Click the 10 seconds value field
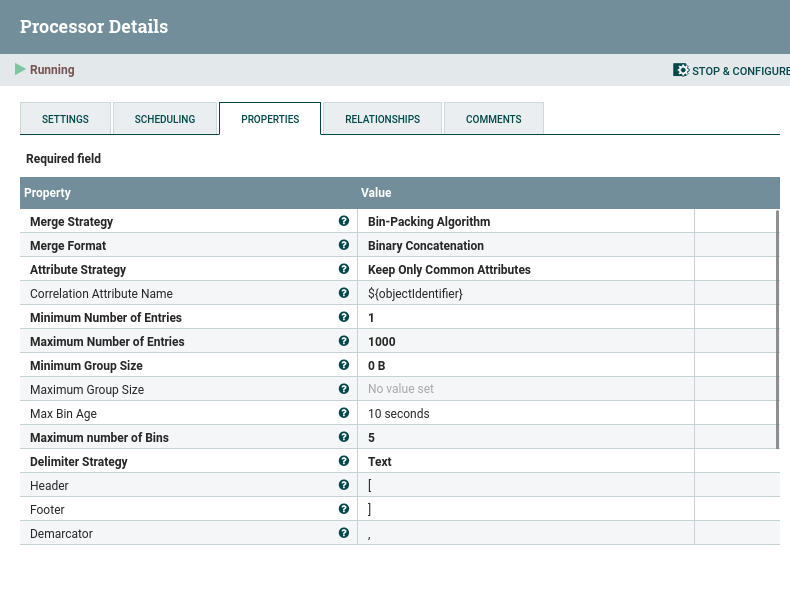This screenshot has width=790, height=592. pyautogui.click(x=399, y=414)
